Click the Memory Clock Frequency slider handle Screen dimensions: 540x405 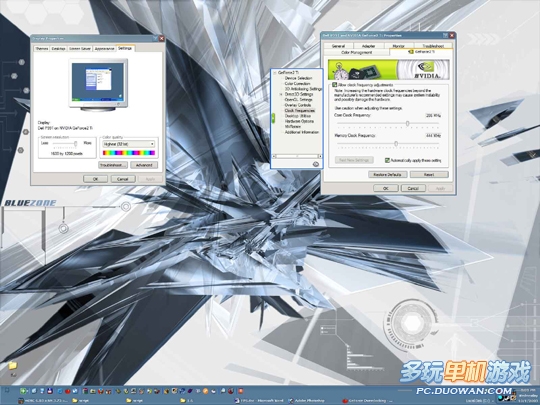[x=396, y=144]
